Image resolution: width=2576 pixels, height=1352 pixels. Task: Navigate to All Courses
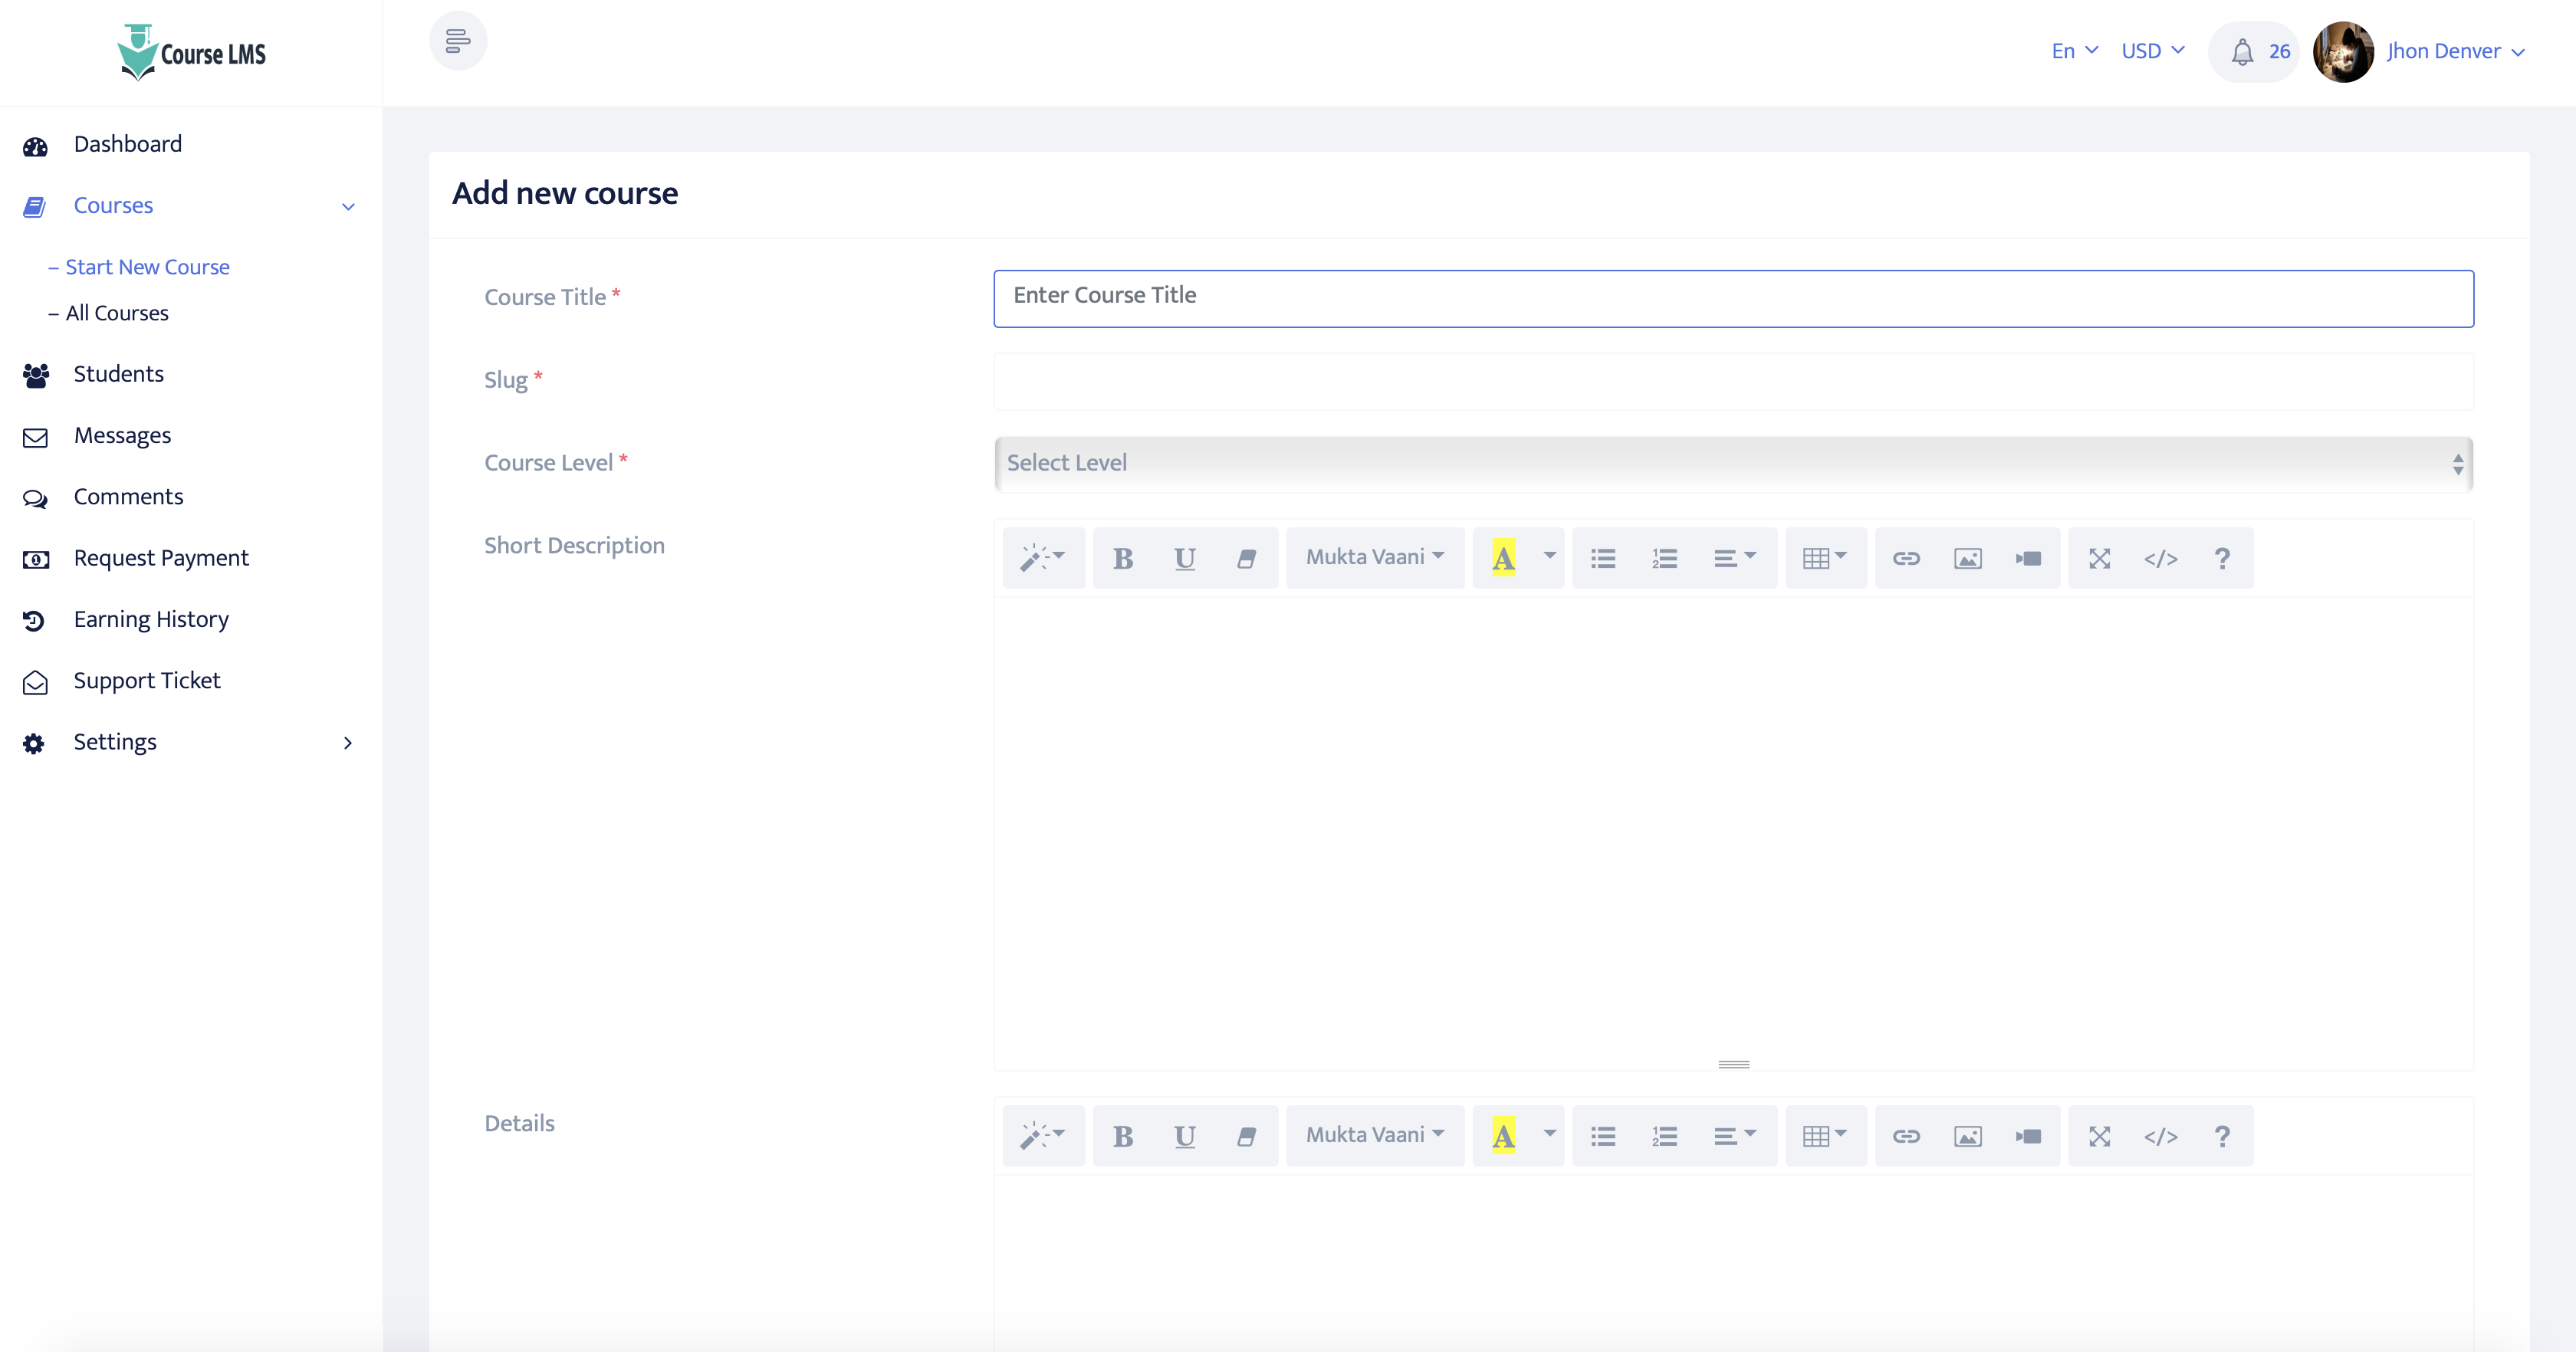pyautogui.click(x=116, y=312)
